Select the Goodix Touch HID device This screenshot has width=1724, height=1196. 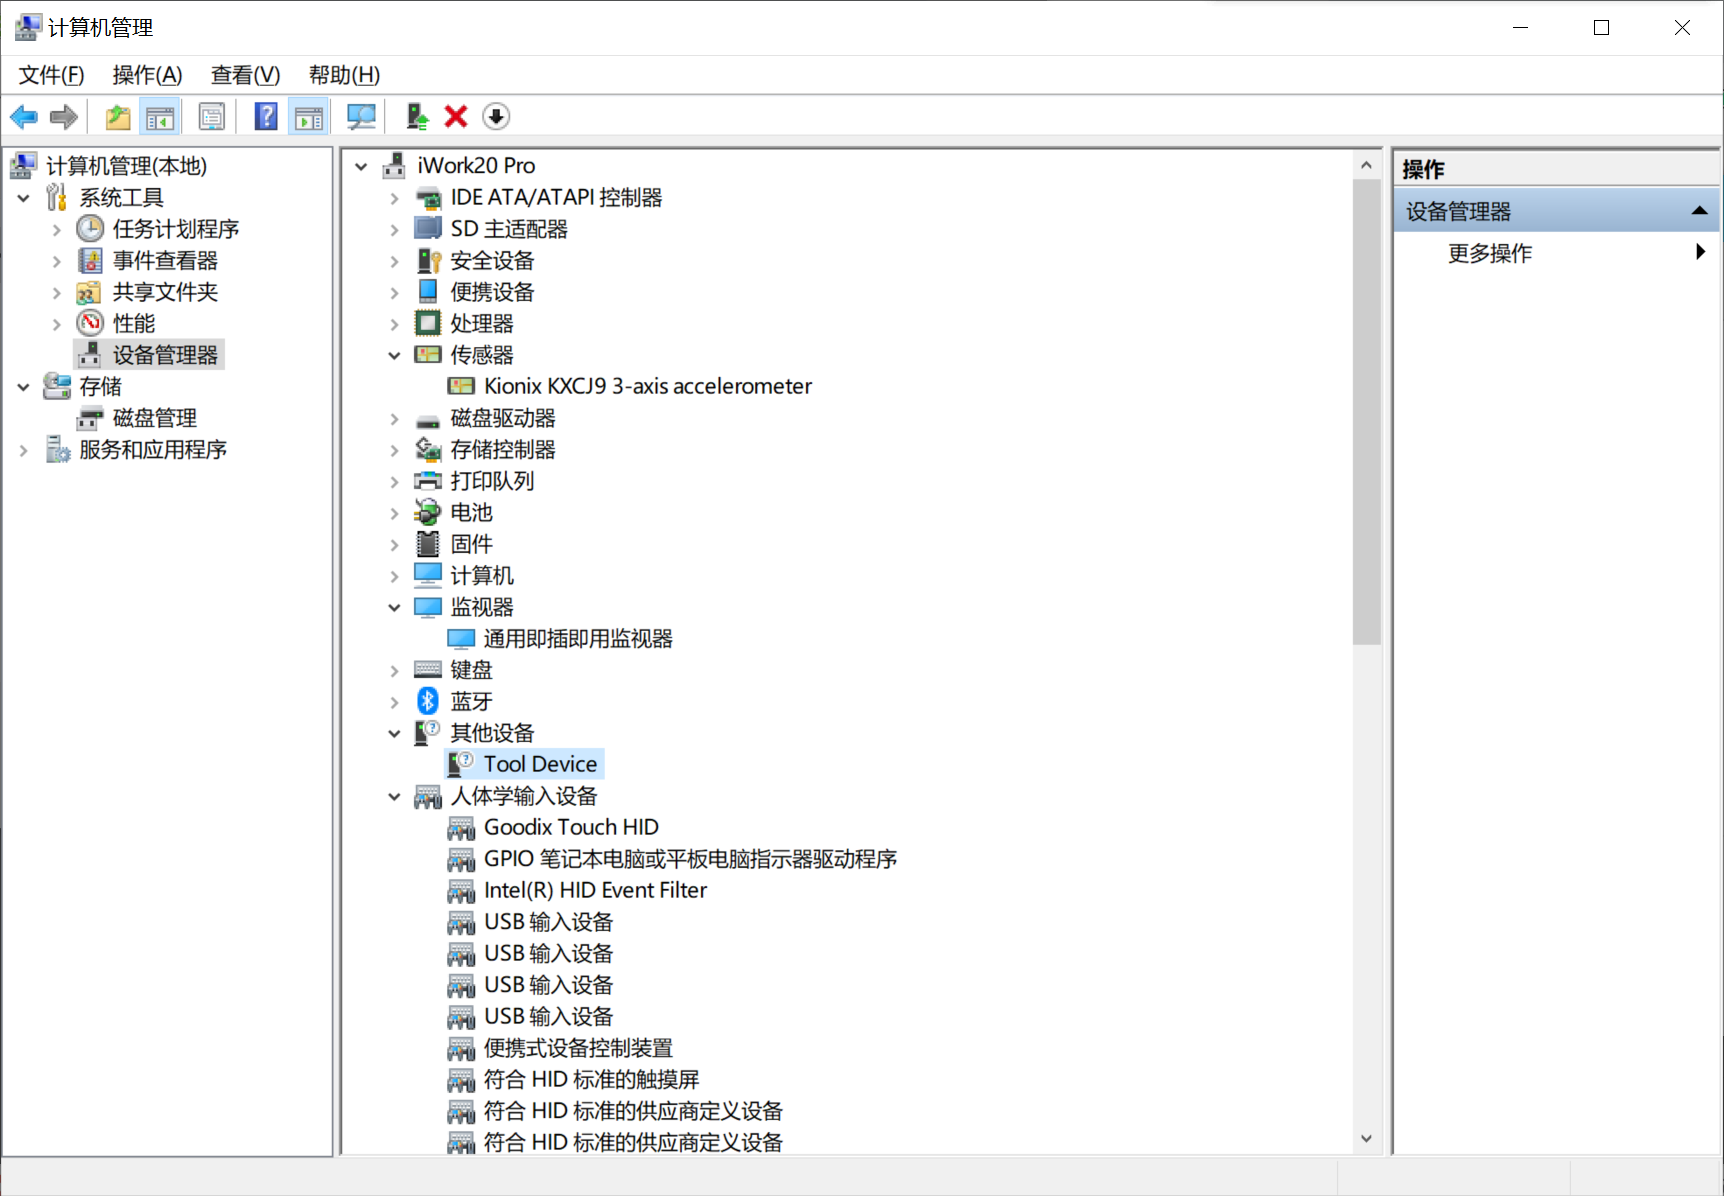[x=570, y=828]
